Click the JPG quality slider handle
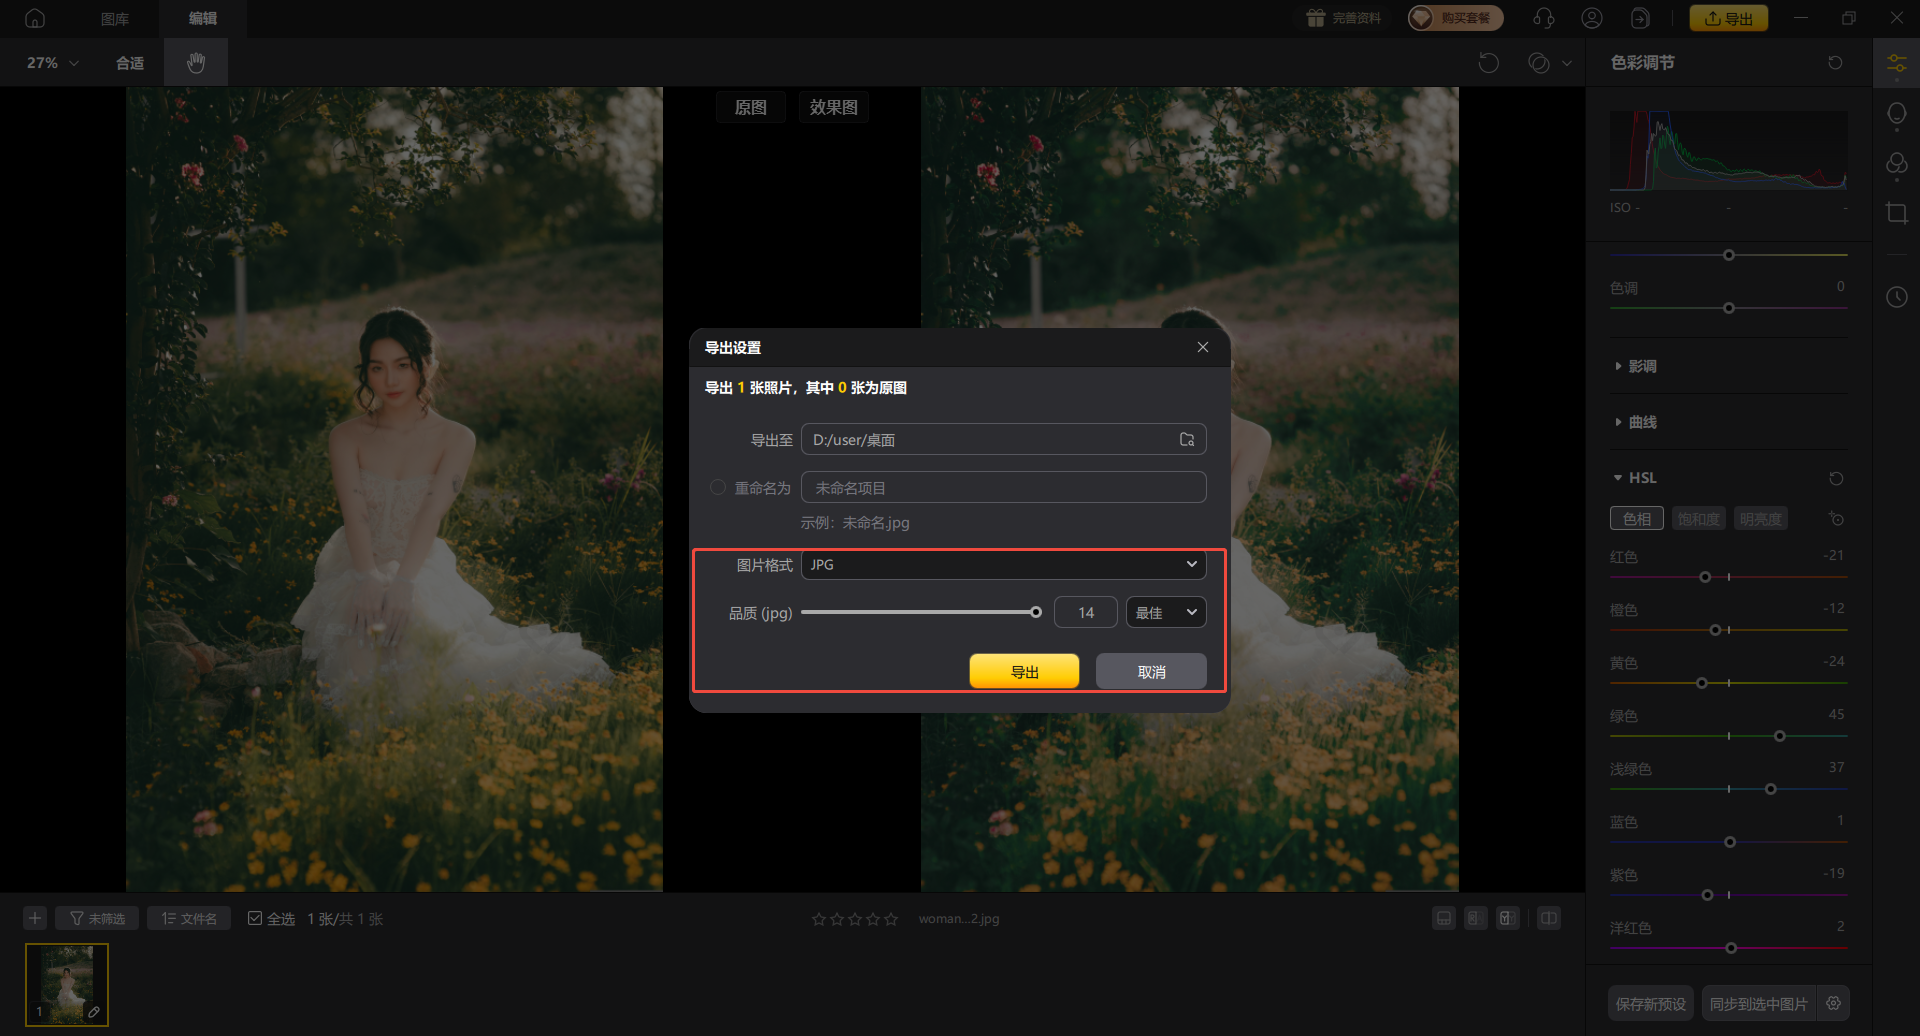This screenshot has width=1920, height=1036. coord(1036,613)
